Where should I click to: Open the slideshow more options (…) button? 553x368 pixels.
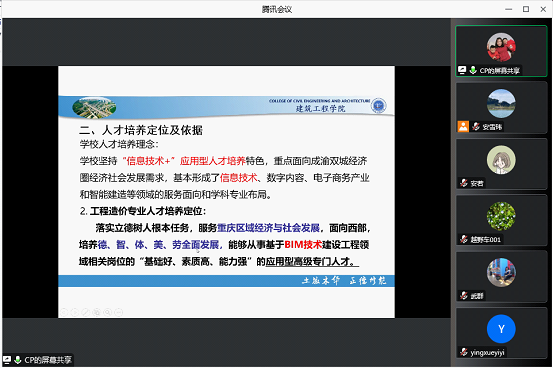click(119, 312)
